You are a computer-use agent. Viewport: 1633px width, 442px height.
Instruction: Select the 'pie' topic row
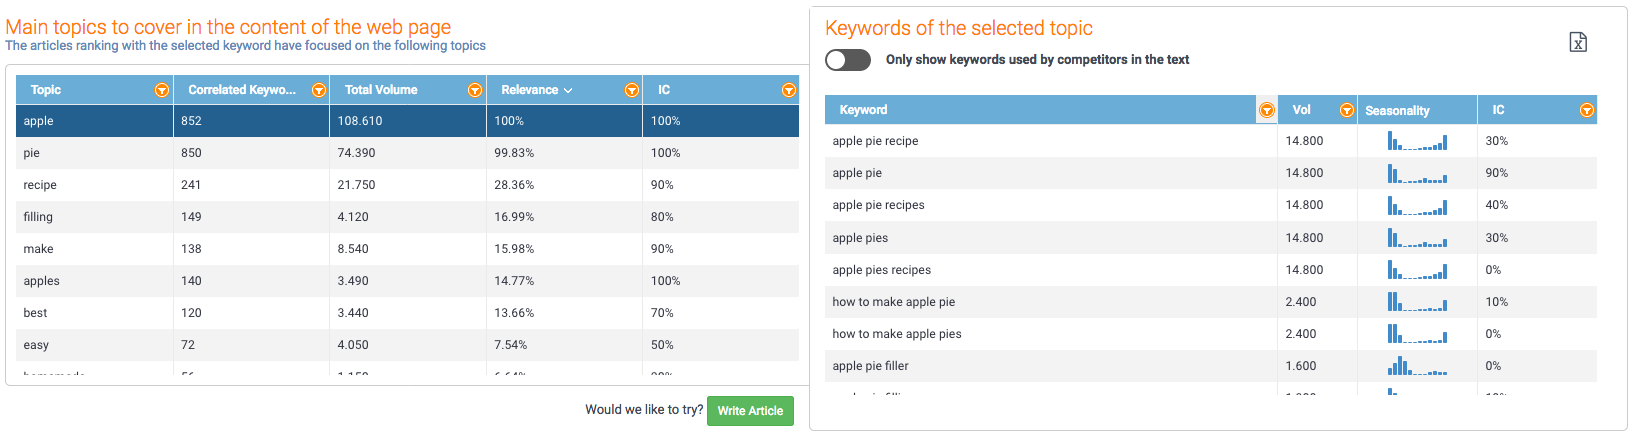coord(407,153)
